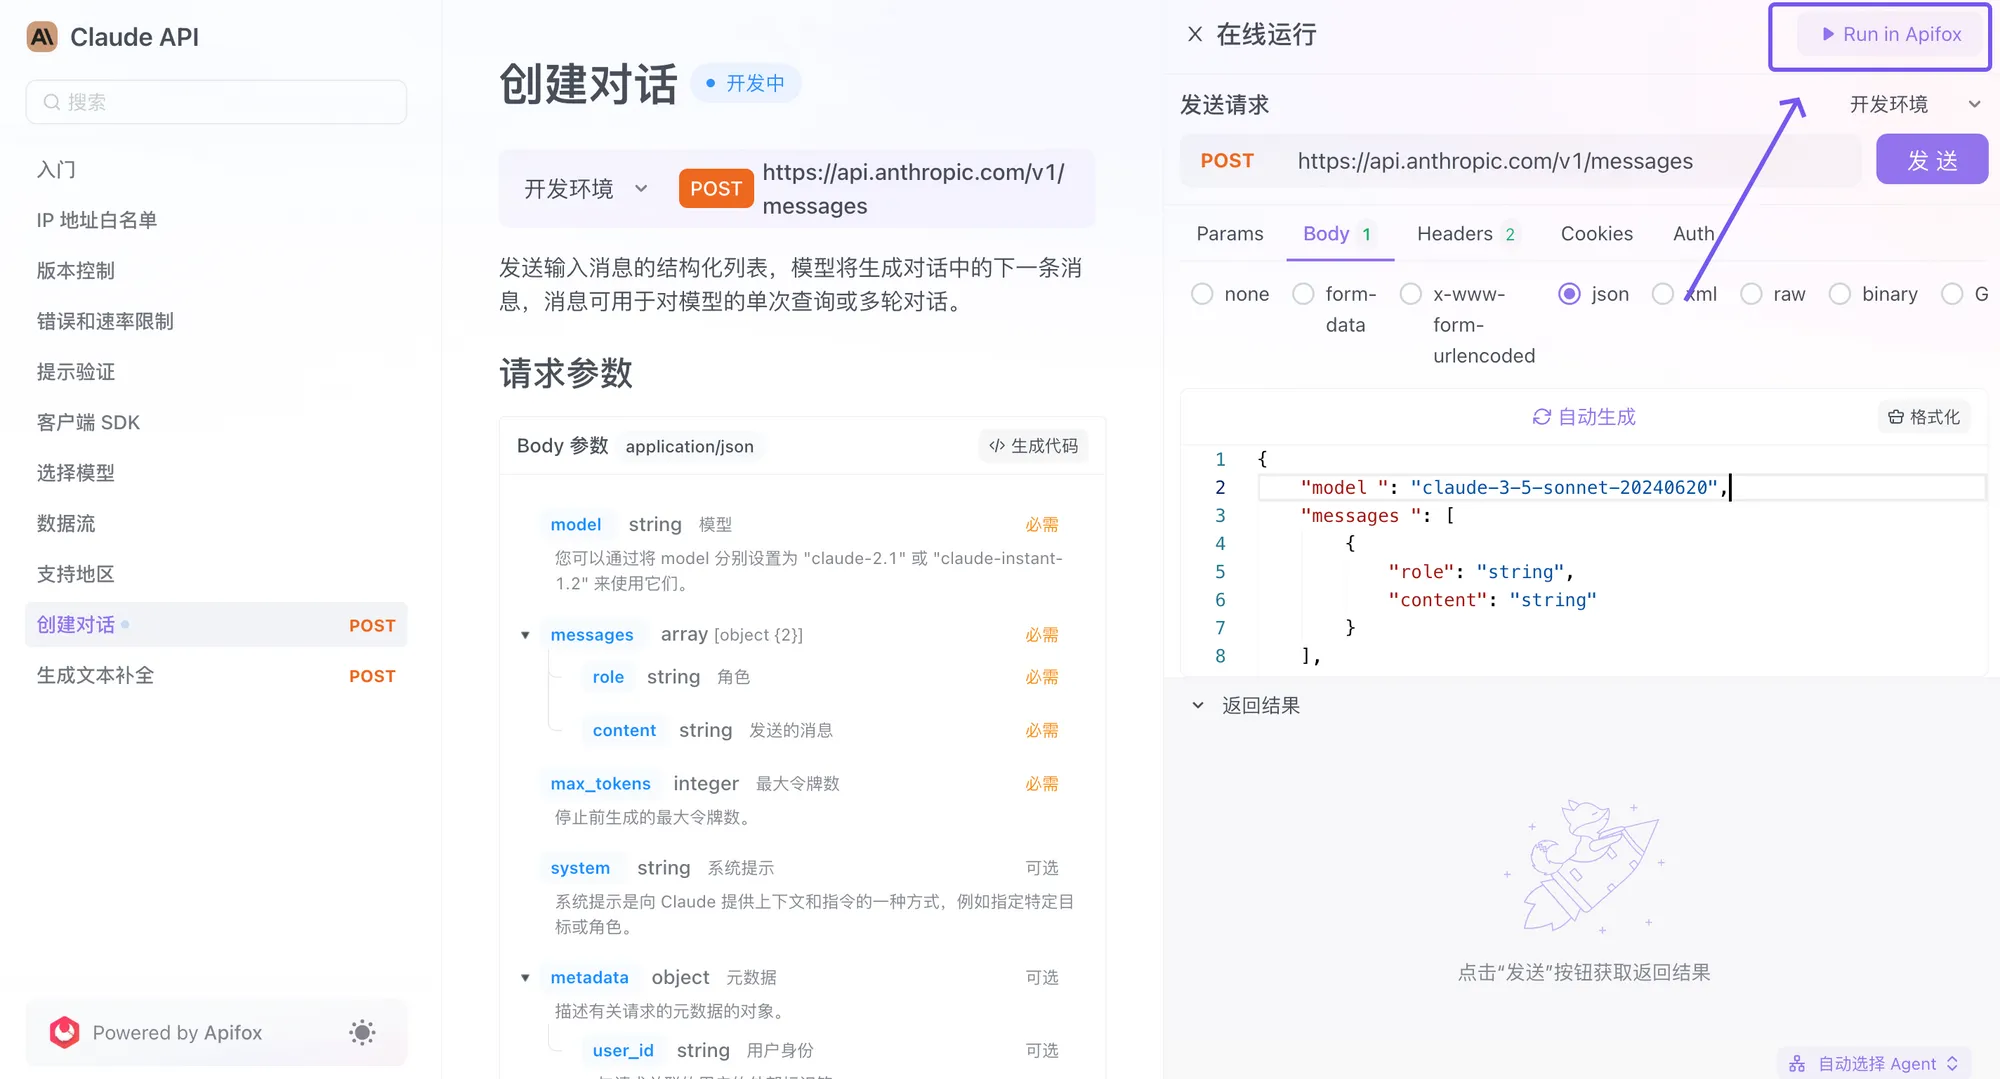Switch to the Params tab
The width and height of the screenshot is (2000, 1079).
[1229, 233]
